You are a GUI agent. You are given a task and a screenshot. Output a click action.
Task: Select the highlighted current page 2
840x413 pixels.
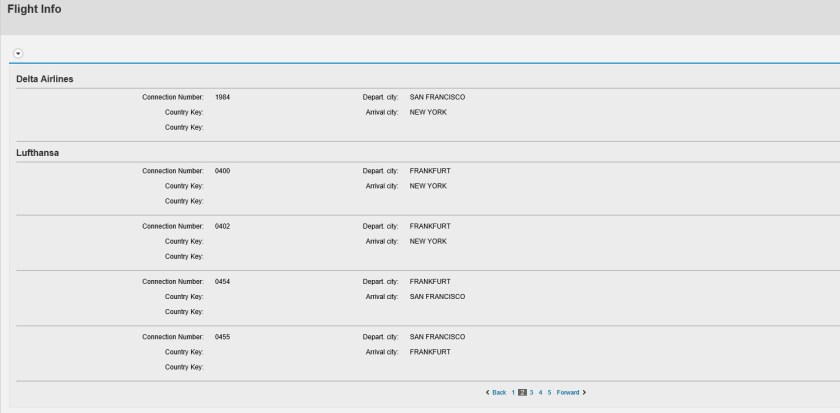click(522, 392)
